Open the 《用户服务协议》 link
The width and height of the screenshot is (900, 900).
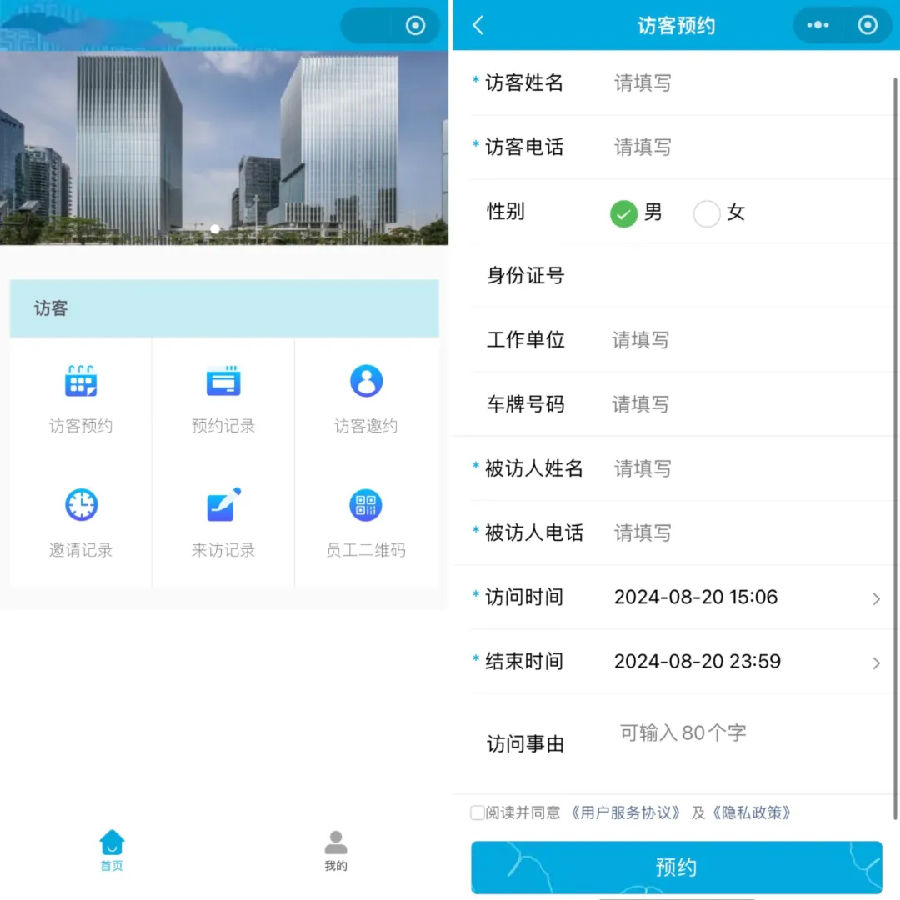click(x=626, y=813)
